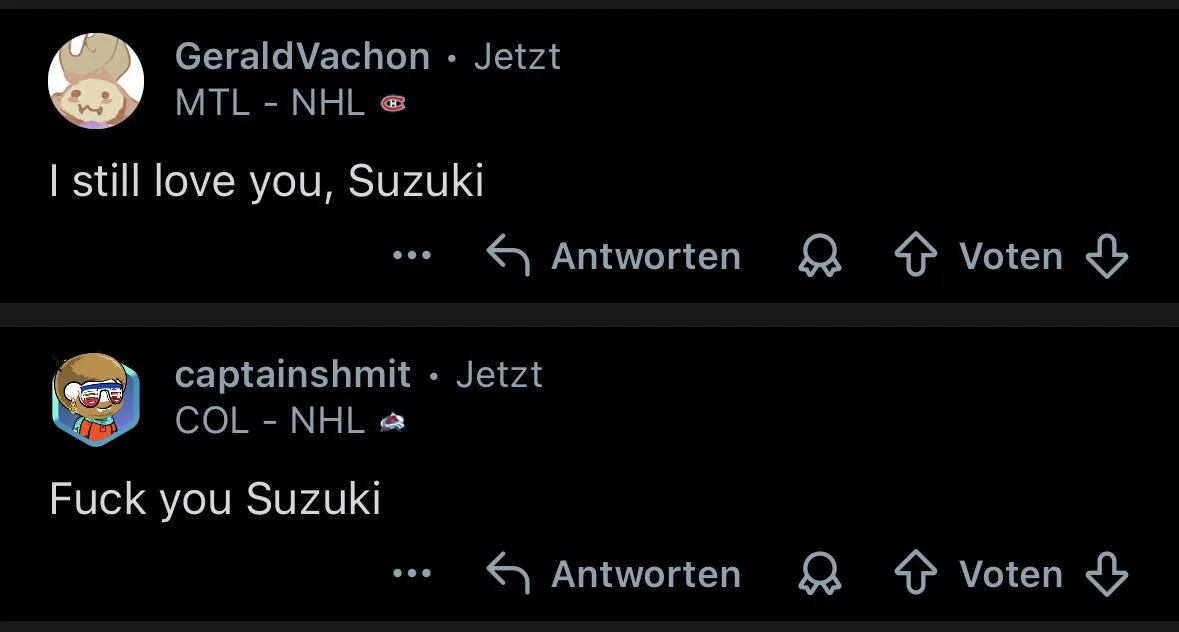The image size is (1179, 632).
Task: Click the Colorado Avalanche flair logo
Action: tap(392, 422)
